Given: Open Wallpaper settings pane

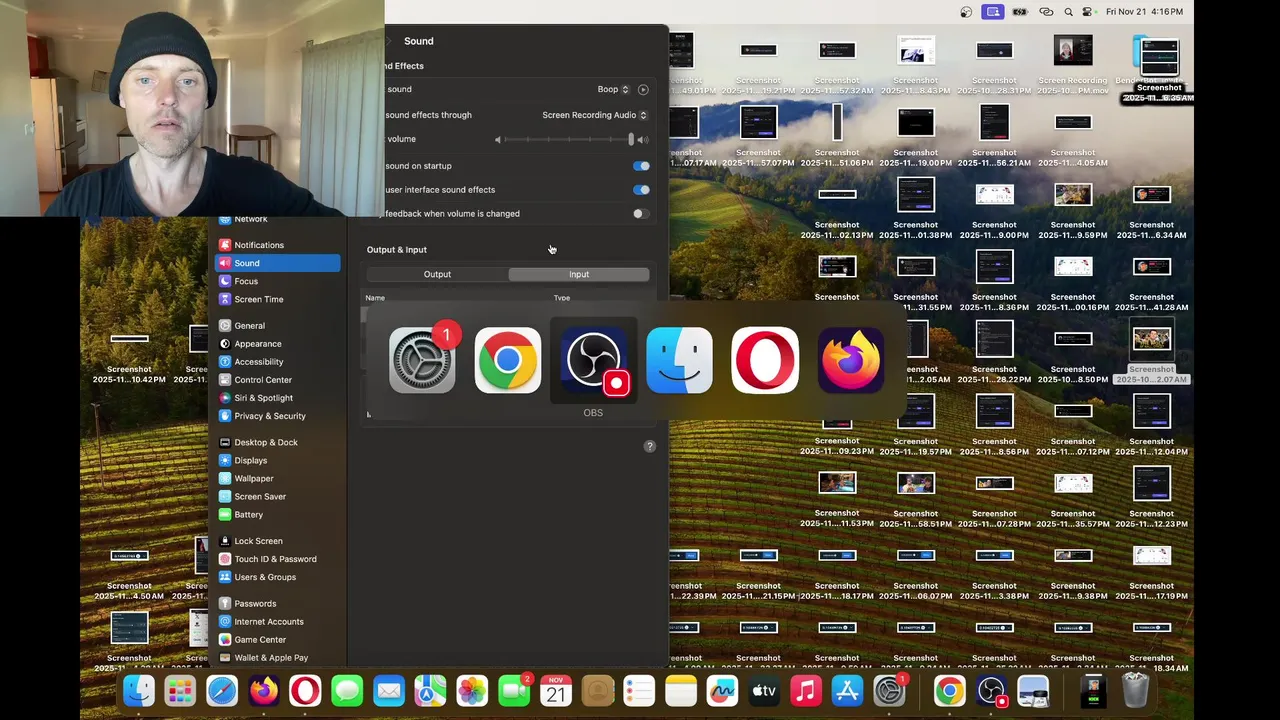Looking at the screenshot, I should (277, 479).
